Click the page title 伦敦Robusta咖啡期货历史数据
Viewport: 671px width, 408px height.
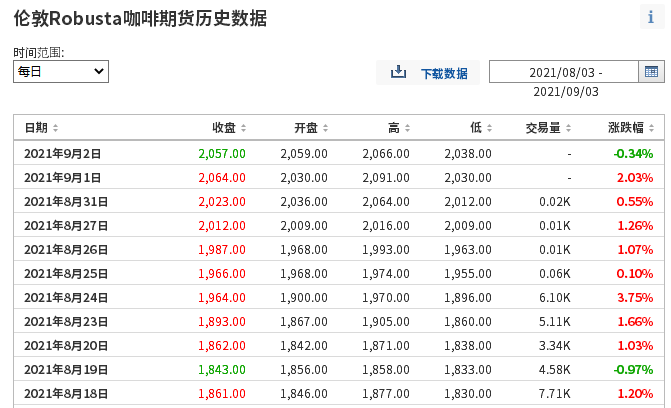pos(140,19)
